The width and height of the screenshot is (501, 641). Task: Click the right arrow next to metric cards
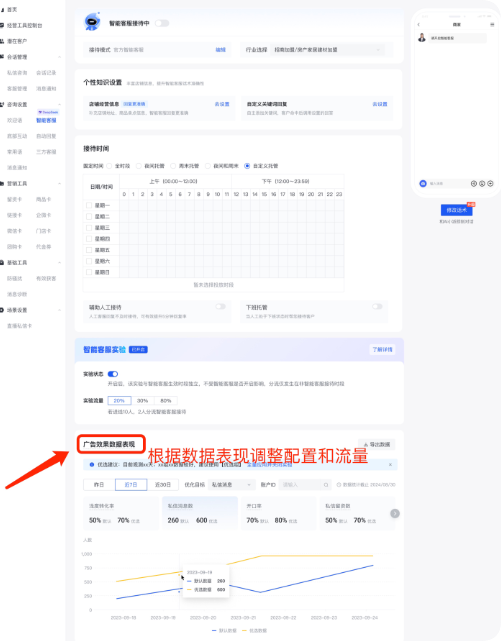395,513
